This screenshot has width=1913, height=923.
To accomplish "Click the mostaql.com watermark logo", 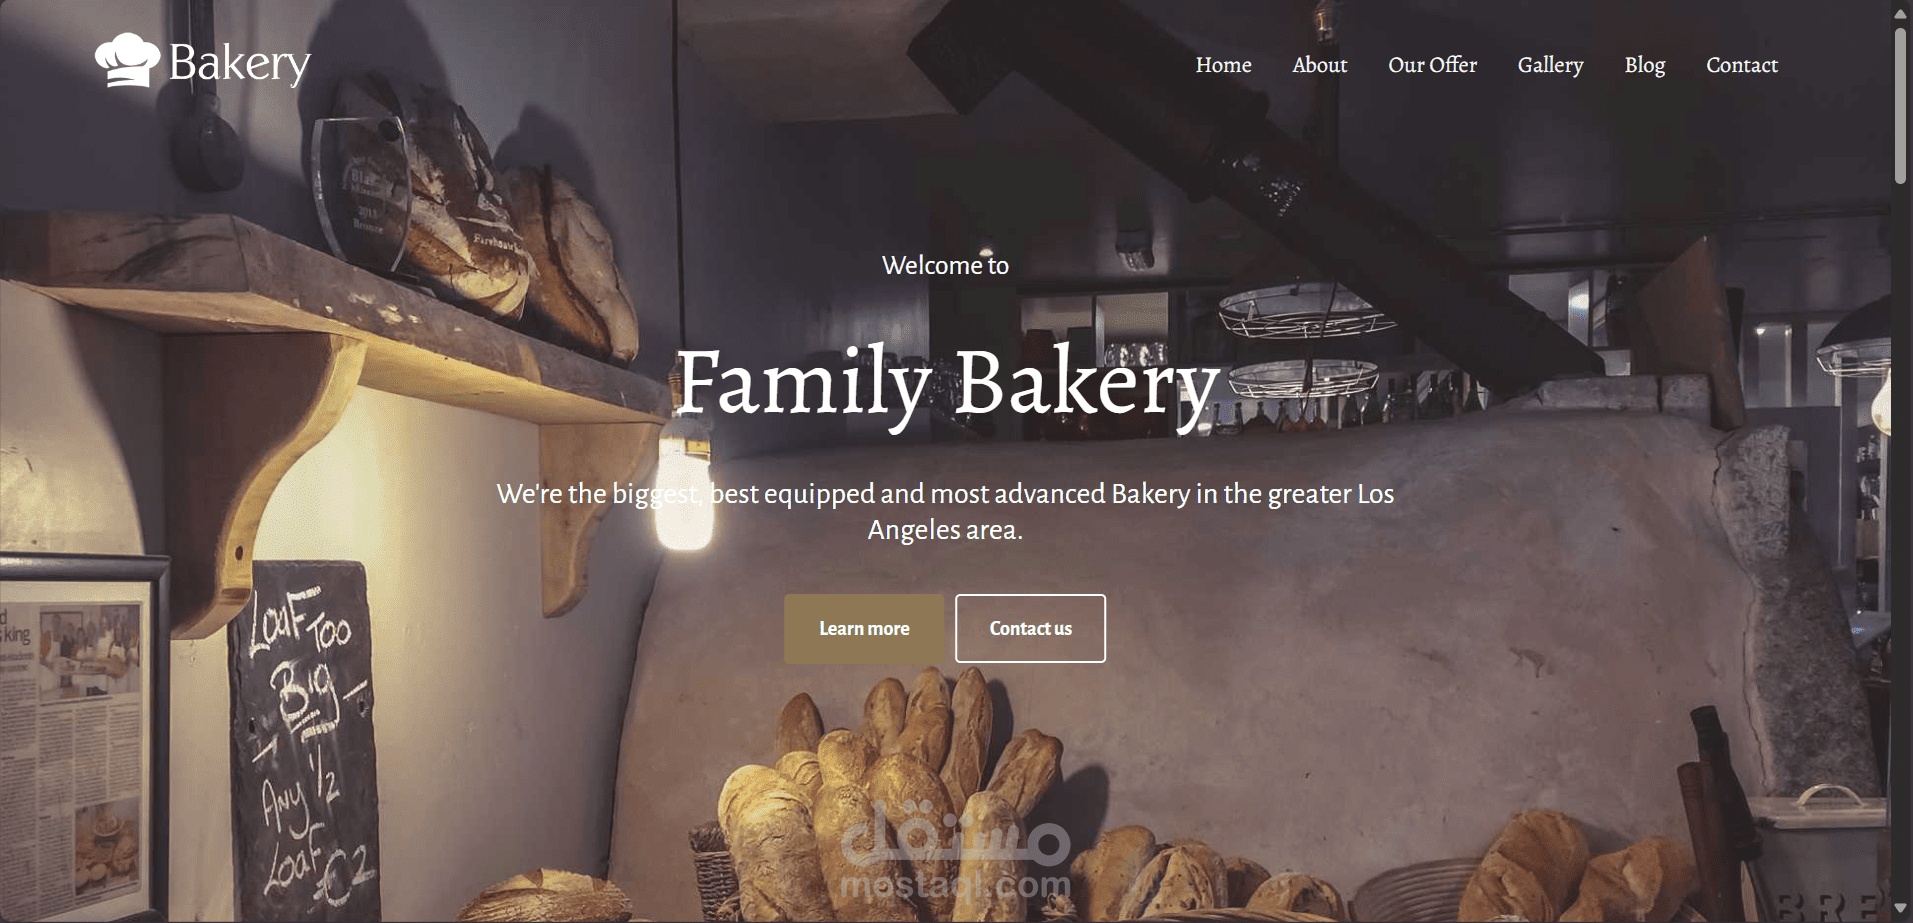I will 956,848.
